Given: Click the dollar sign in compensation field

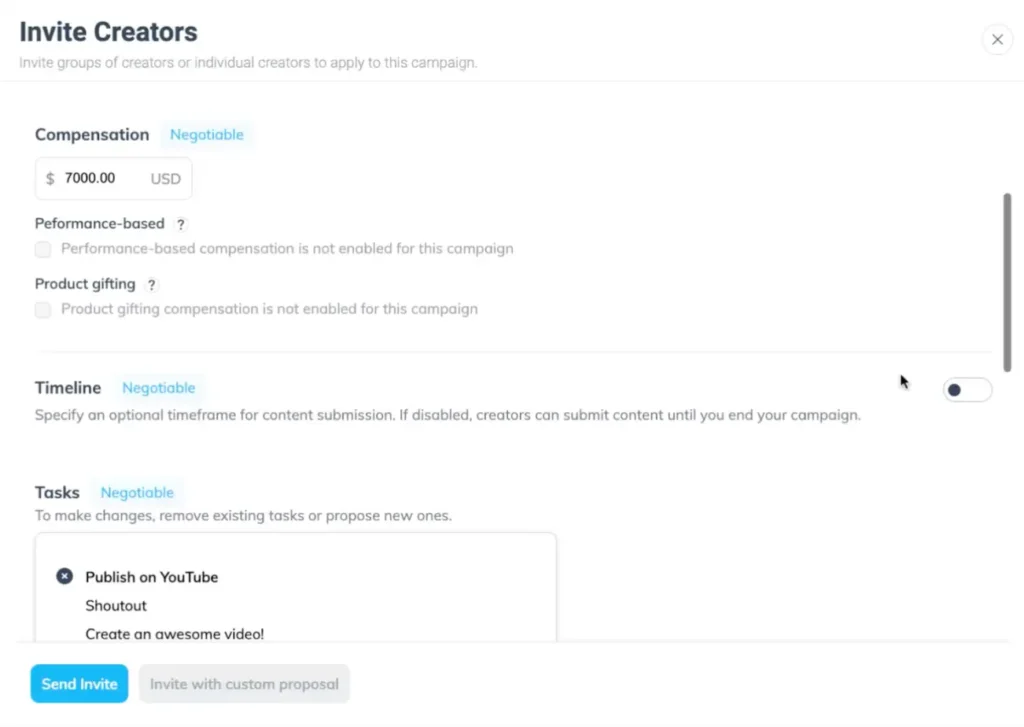Looking at the screenshot, I should tap(50, 179).
